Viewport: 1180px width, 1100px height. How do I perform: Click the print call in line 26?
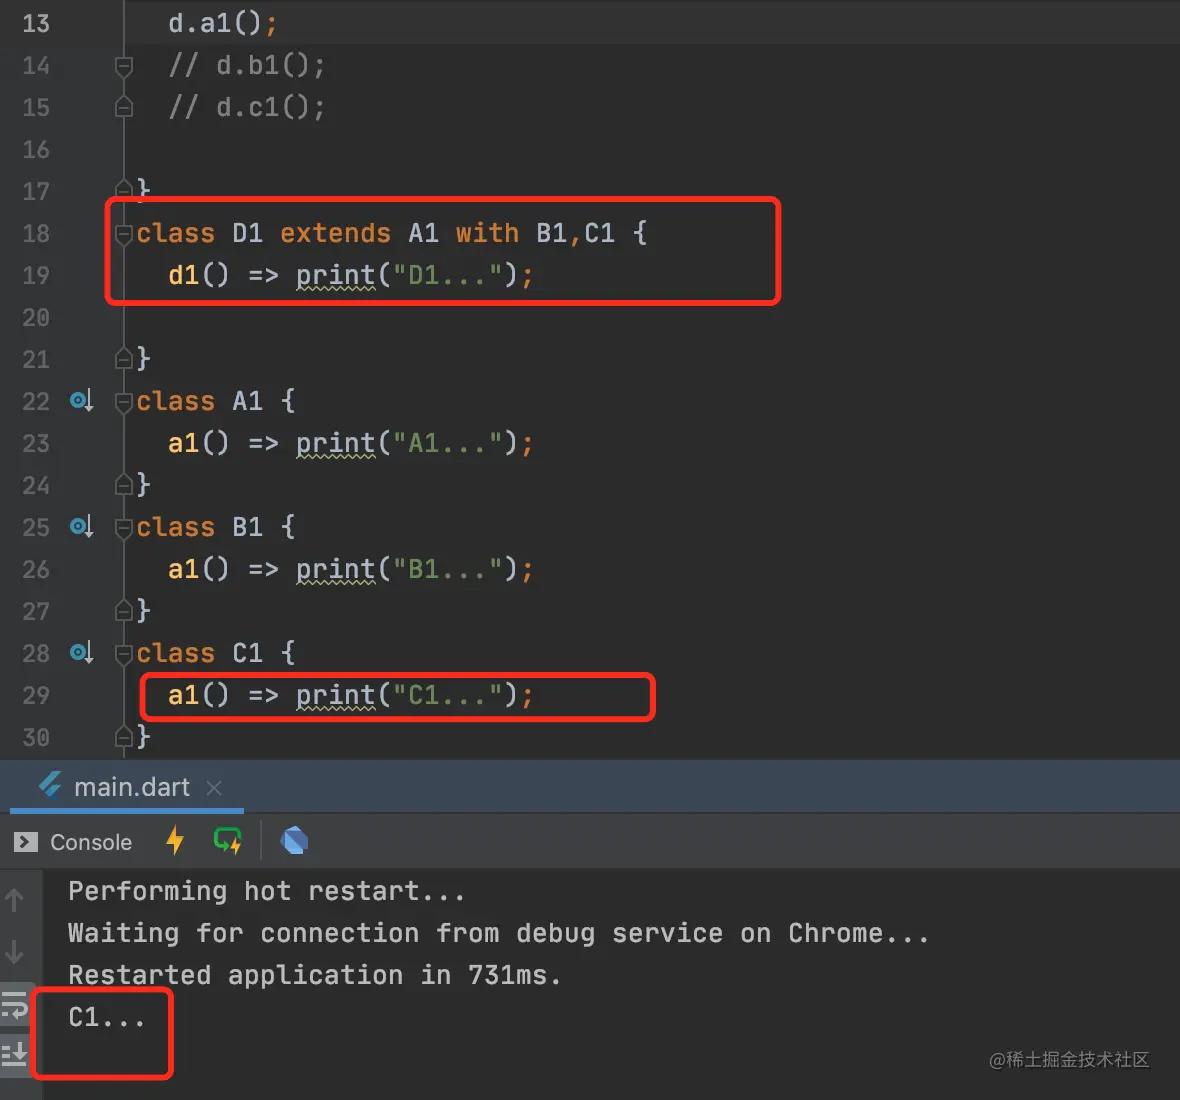pos(336,570)
